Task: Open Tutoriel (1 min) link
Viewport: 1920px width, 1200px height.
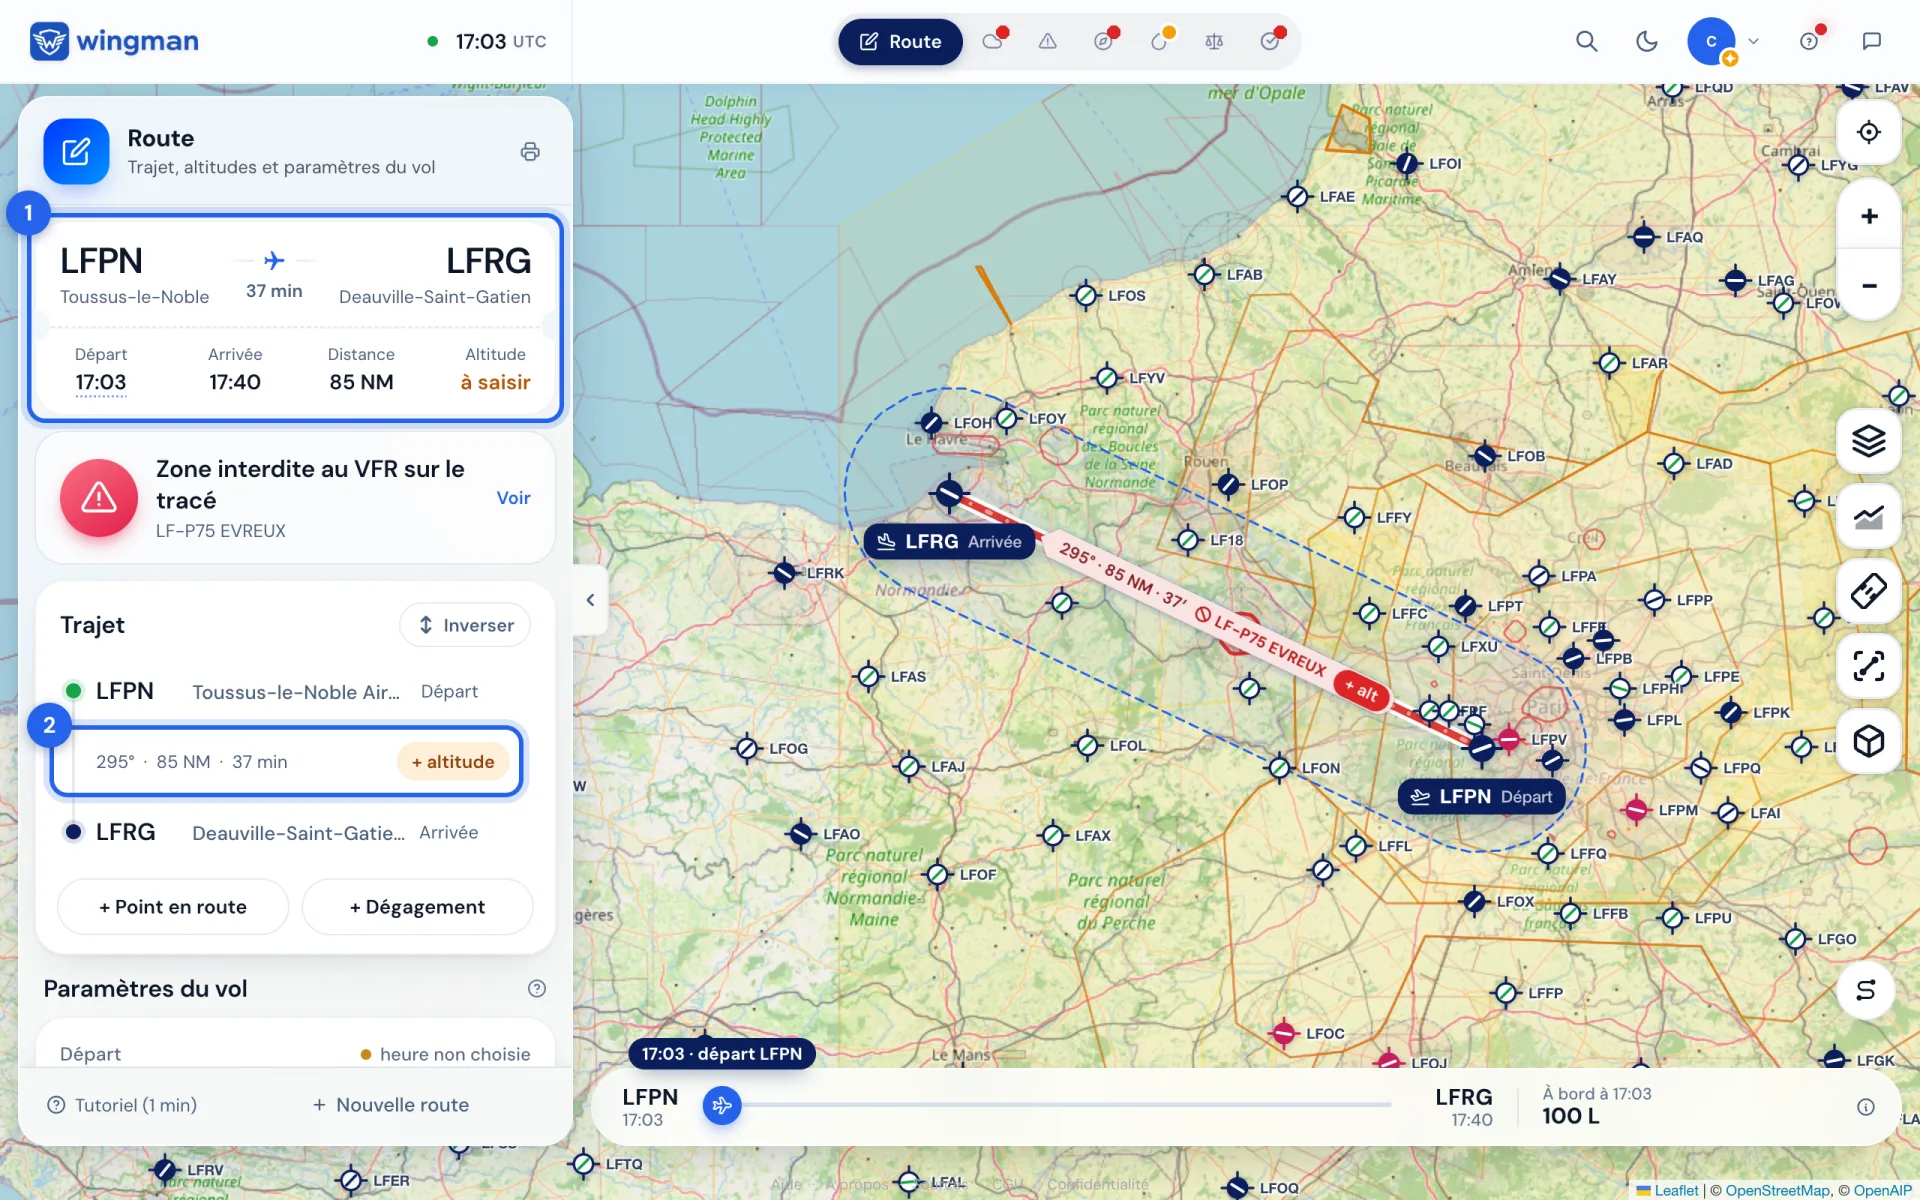Action: pyautogui.click(x=122, y=1105)
